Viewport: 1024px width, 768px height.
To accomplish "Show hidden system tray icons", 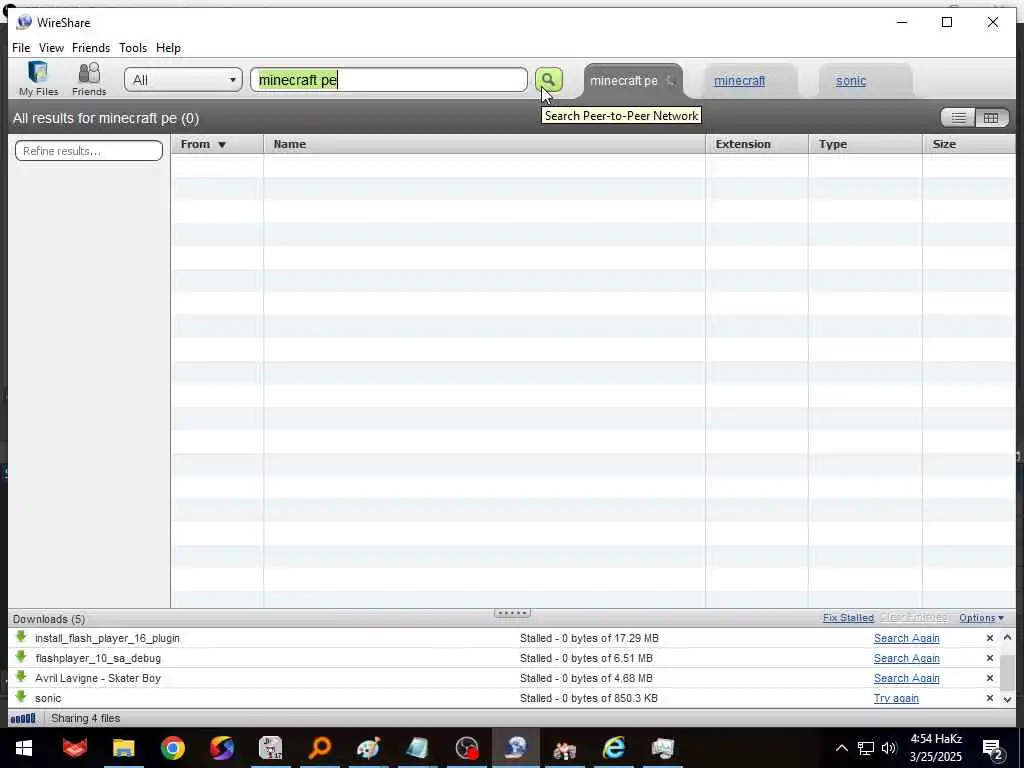I will click(841, 748).
